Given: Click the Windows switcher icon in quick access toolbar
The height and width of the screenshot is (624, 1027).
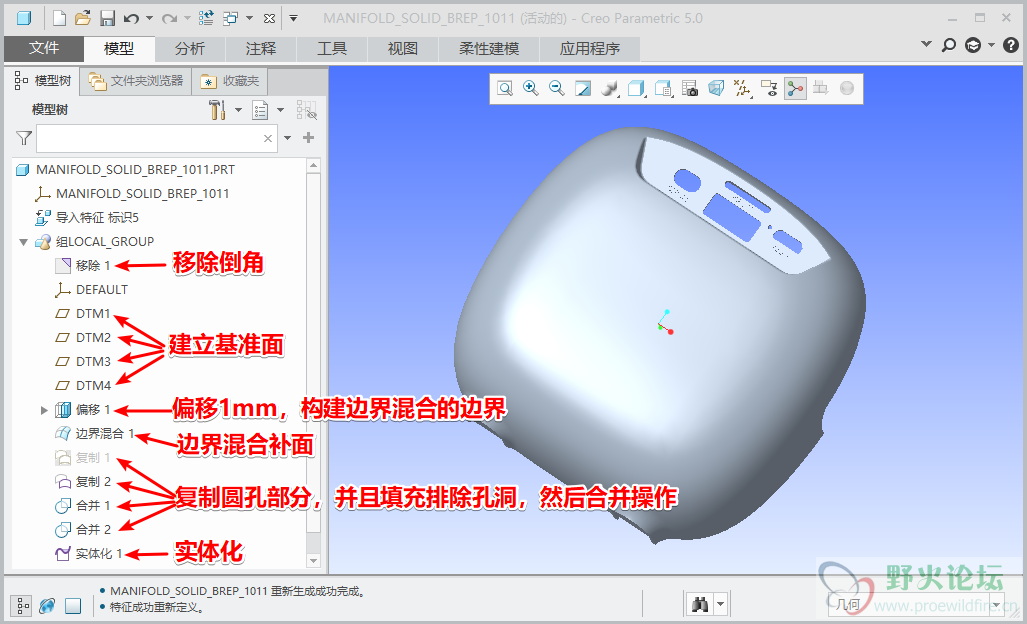Looking at the screenshot, I should (231, 18).
